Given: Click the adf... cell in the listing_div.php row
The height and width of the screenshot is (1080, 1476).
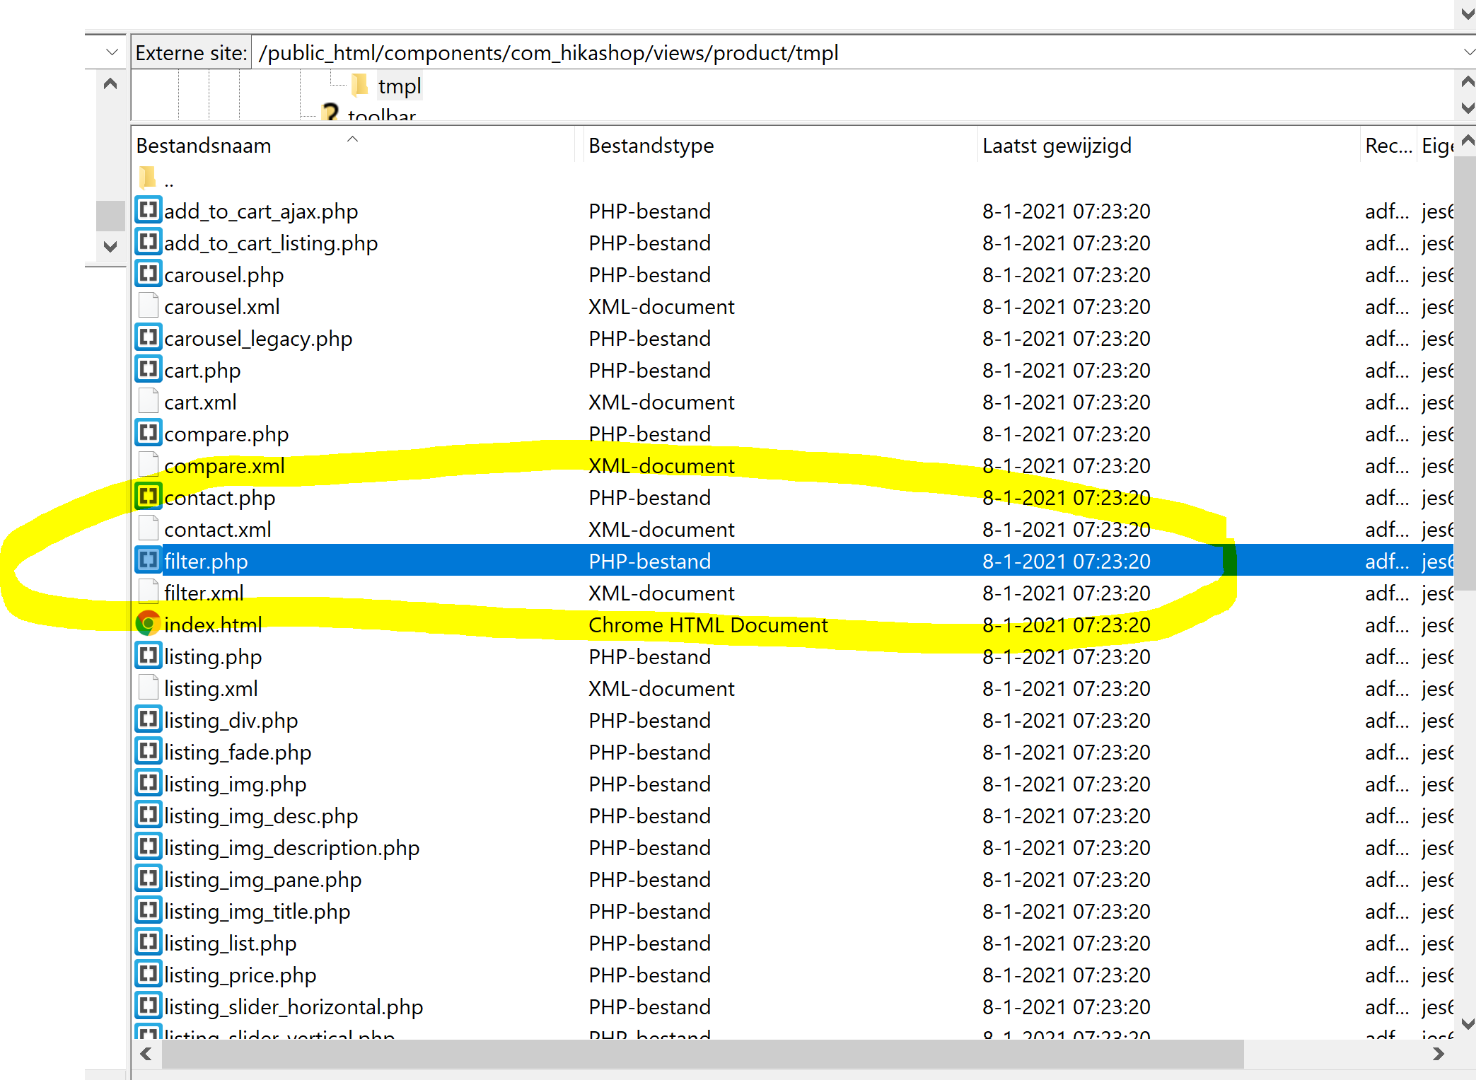Looking at the screenshot, I should [1387, 721].
